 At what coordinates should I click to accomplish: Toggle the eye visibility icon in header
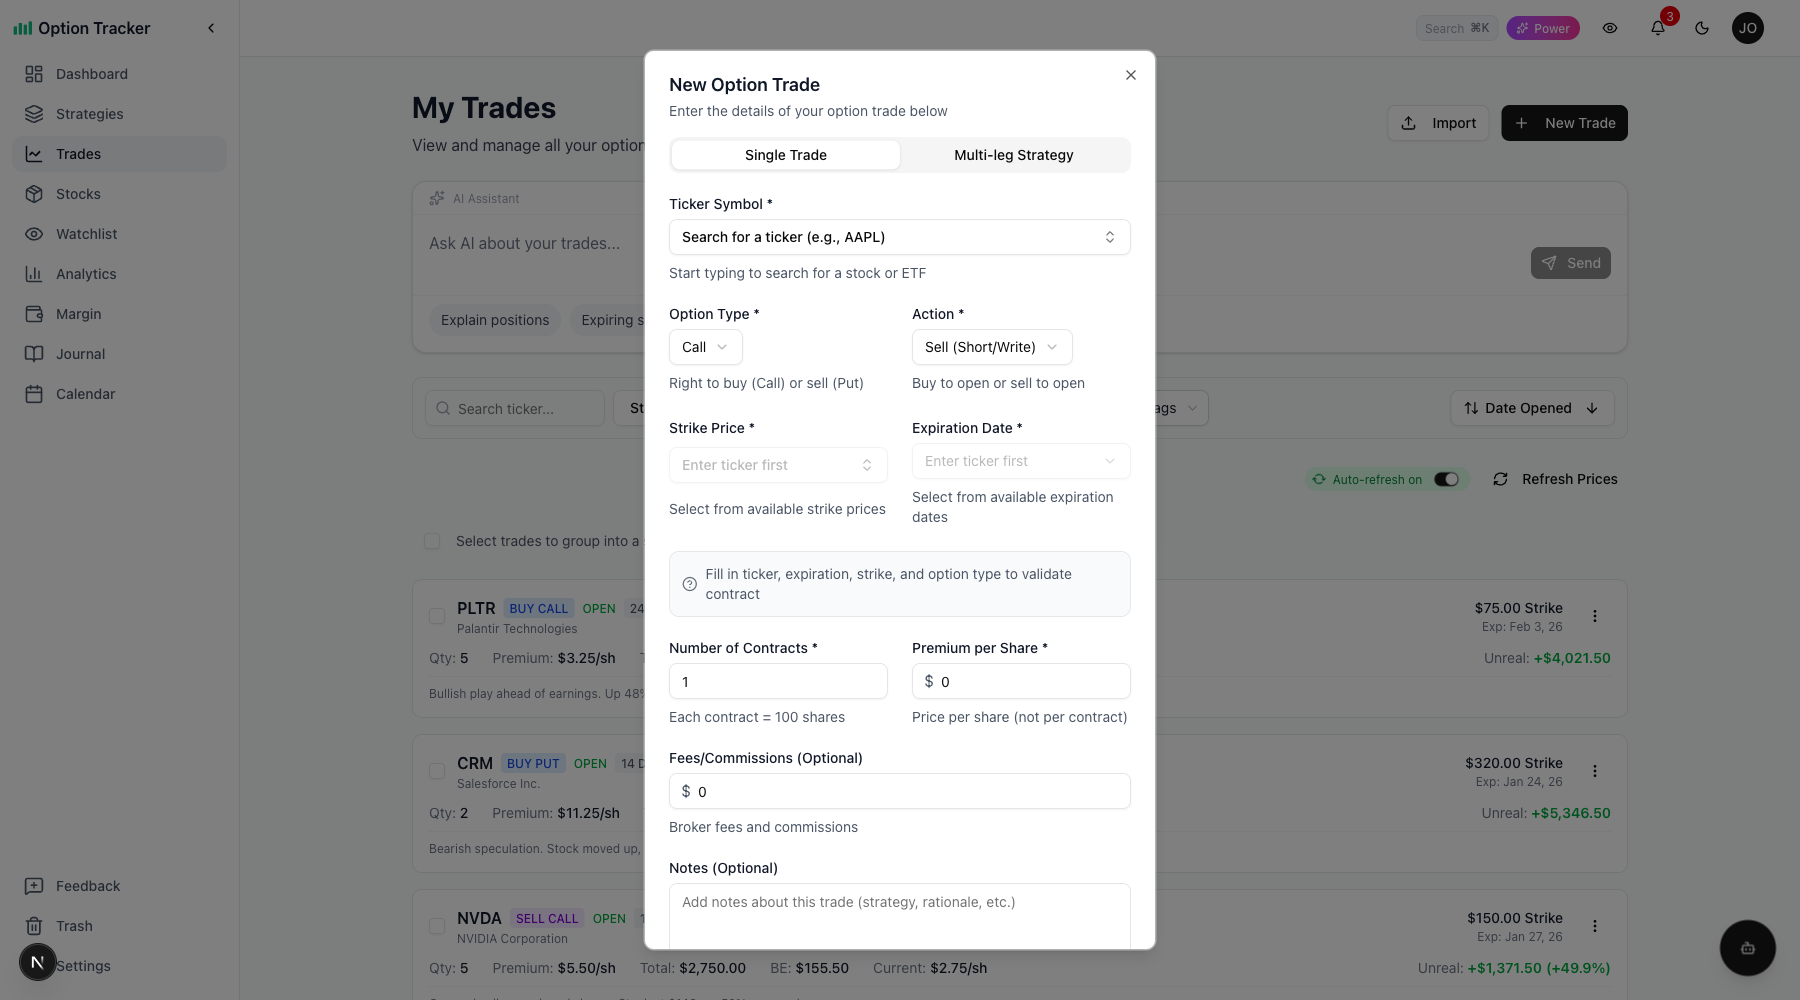(1610, 28)
